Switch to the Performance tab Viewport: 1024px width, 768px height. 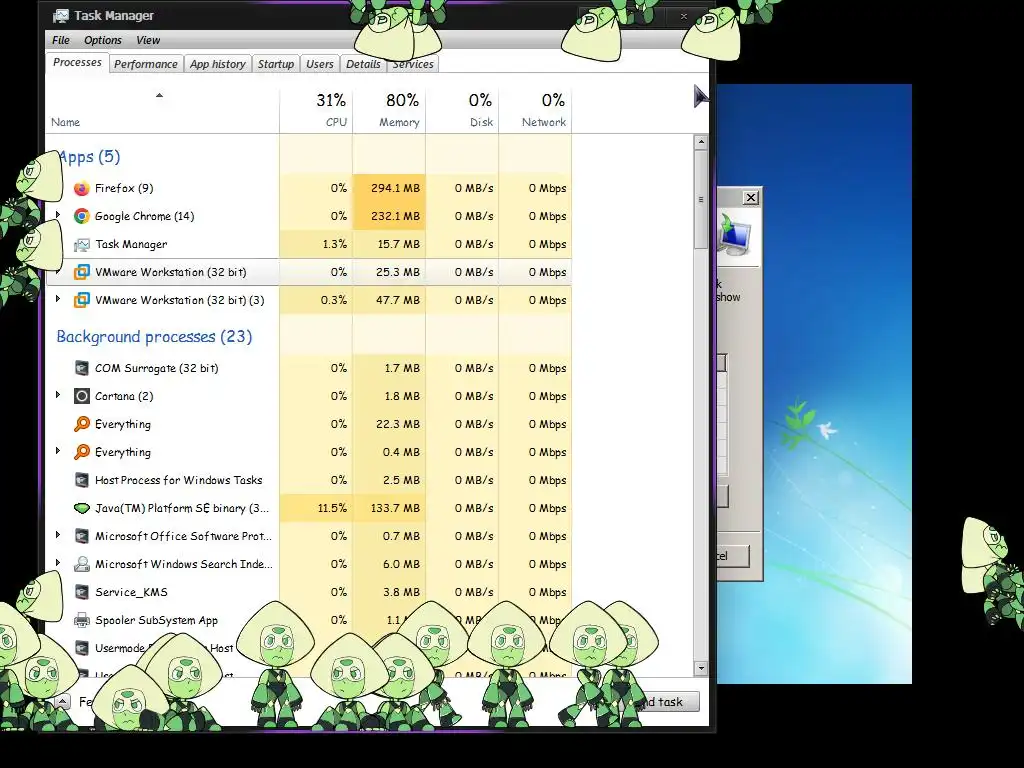[146, 64]
